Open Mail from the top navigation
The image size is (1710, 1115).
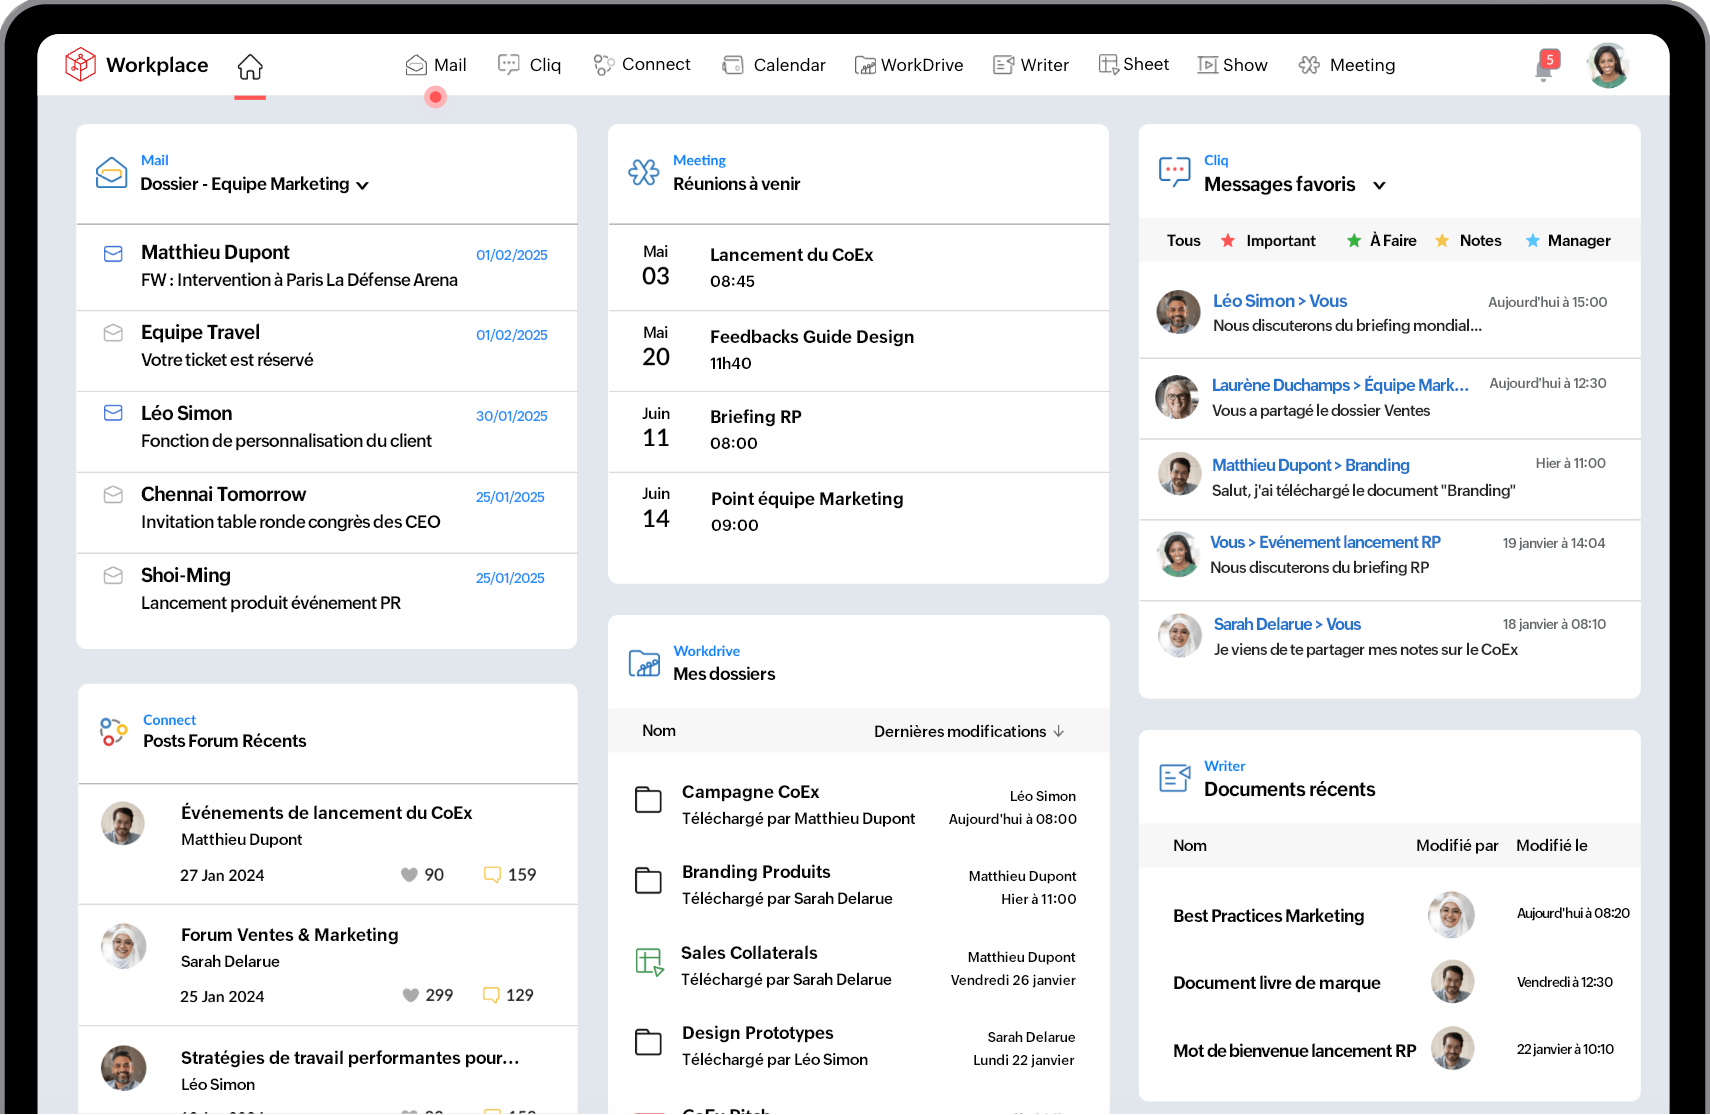[x=436, y=65]
